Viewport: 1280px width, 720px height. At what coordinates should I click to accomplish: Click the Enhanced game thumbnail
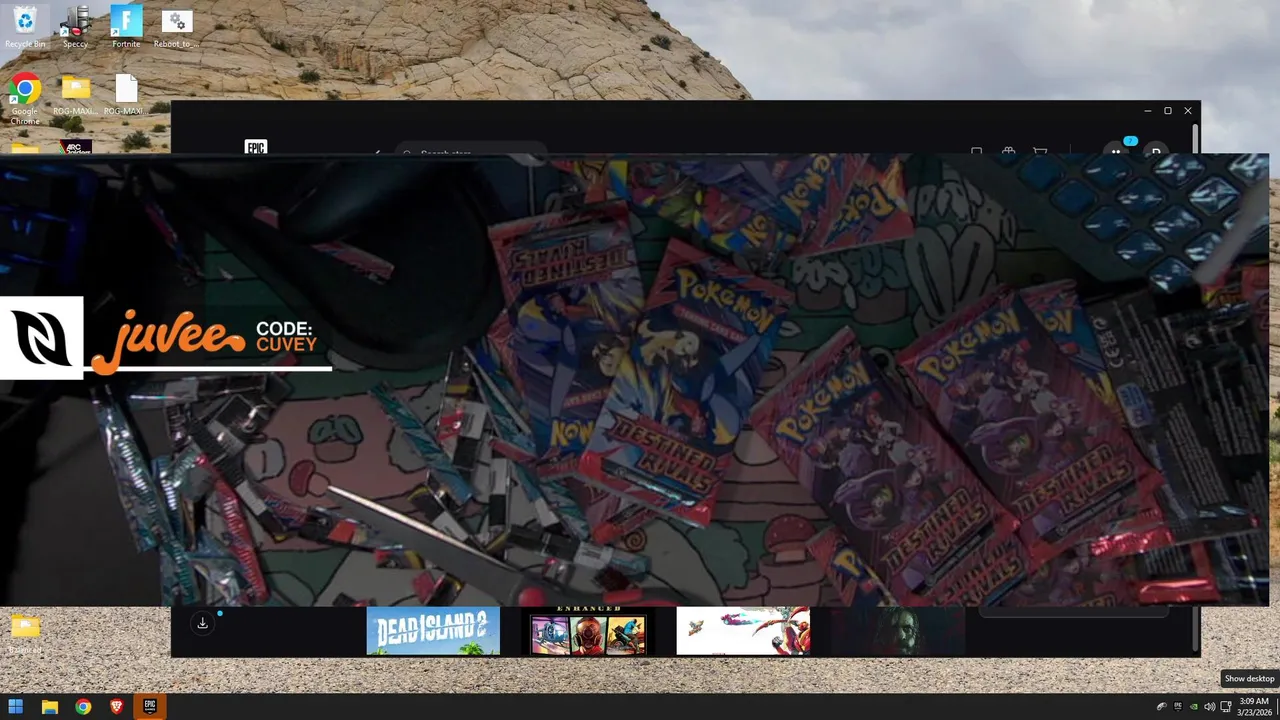tap(588, 631)
